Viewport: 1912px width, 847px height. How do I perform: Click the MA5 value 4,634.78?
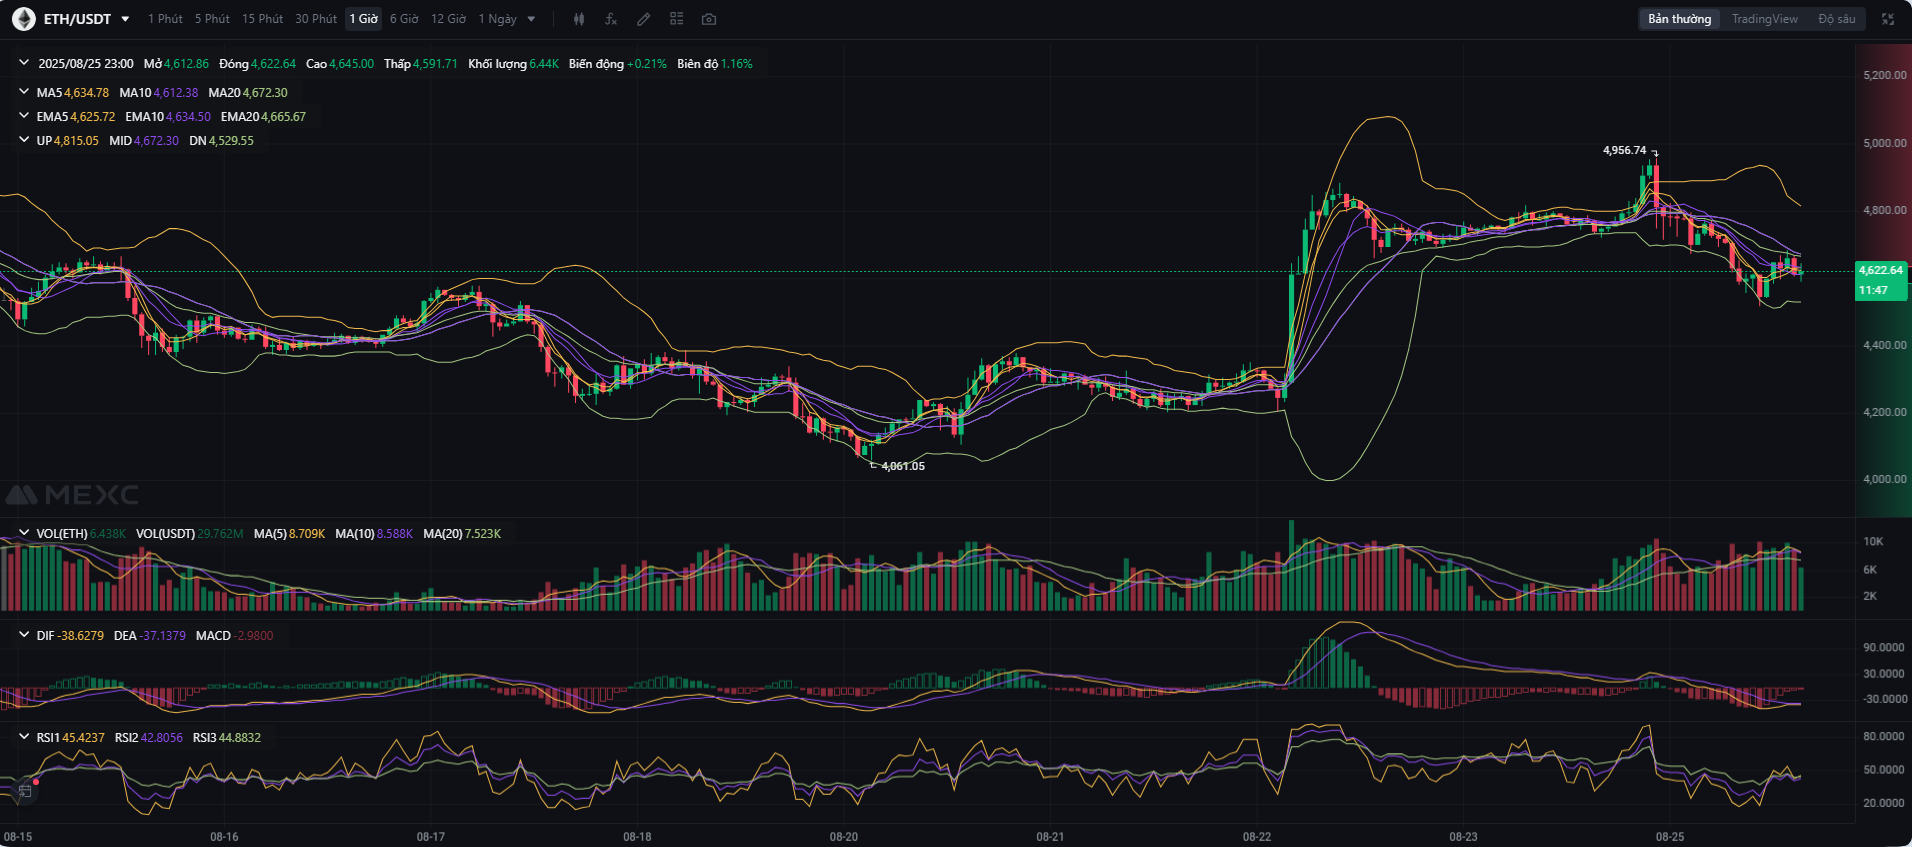[86, 92]
